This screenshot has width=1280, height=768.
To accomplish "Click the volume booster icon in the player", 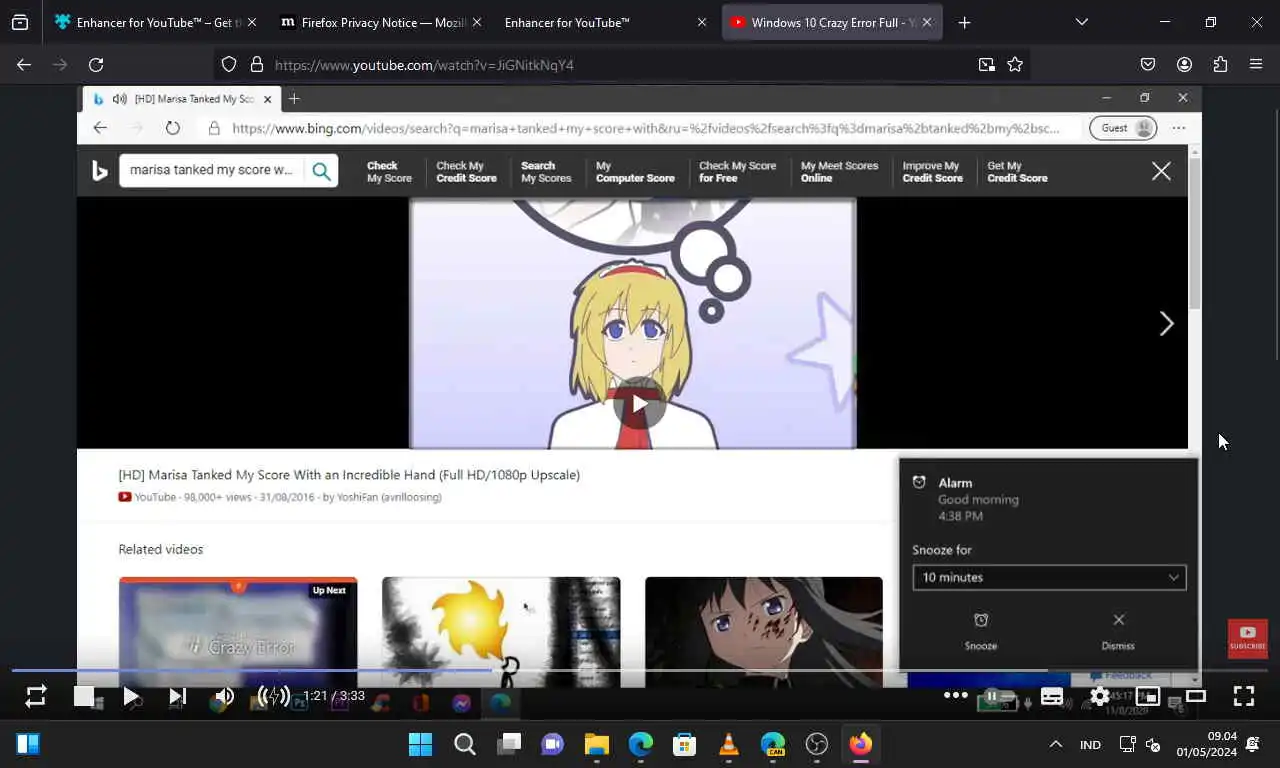I will pyautogui.click(x=273, y=696).
